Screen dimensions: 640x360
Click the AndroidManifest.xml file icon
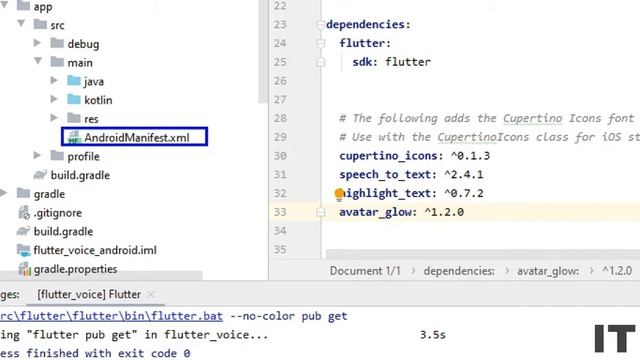(x=74, y=137)
